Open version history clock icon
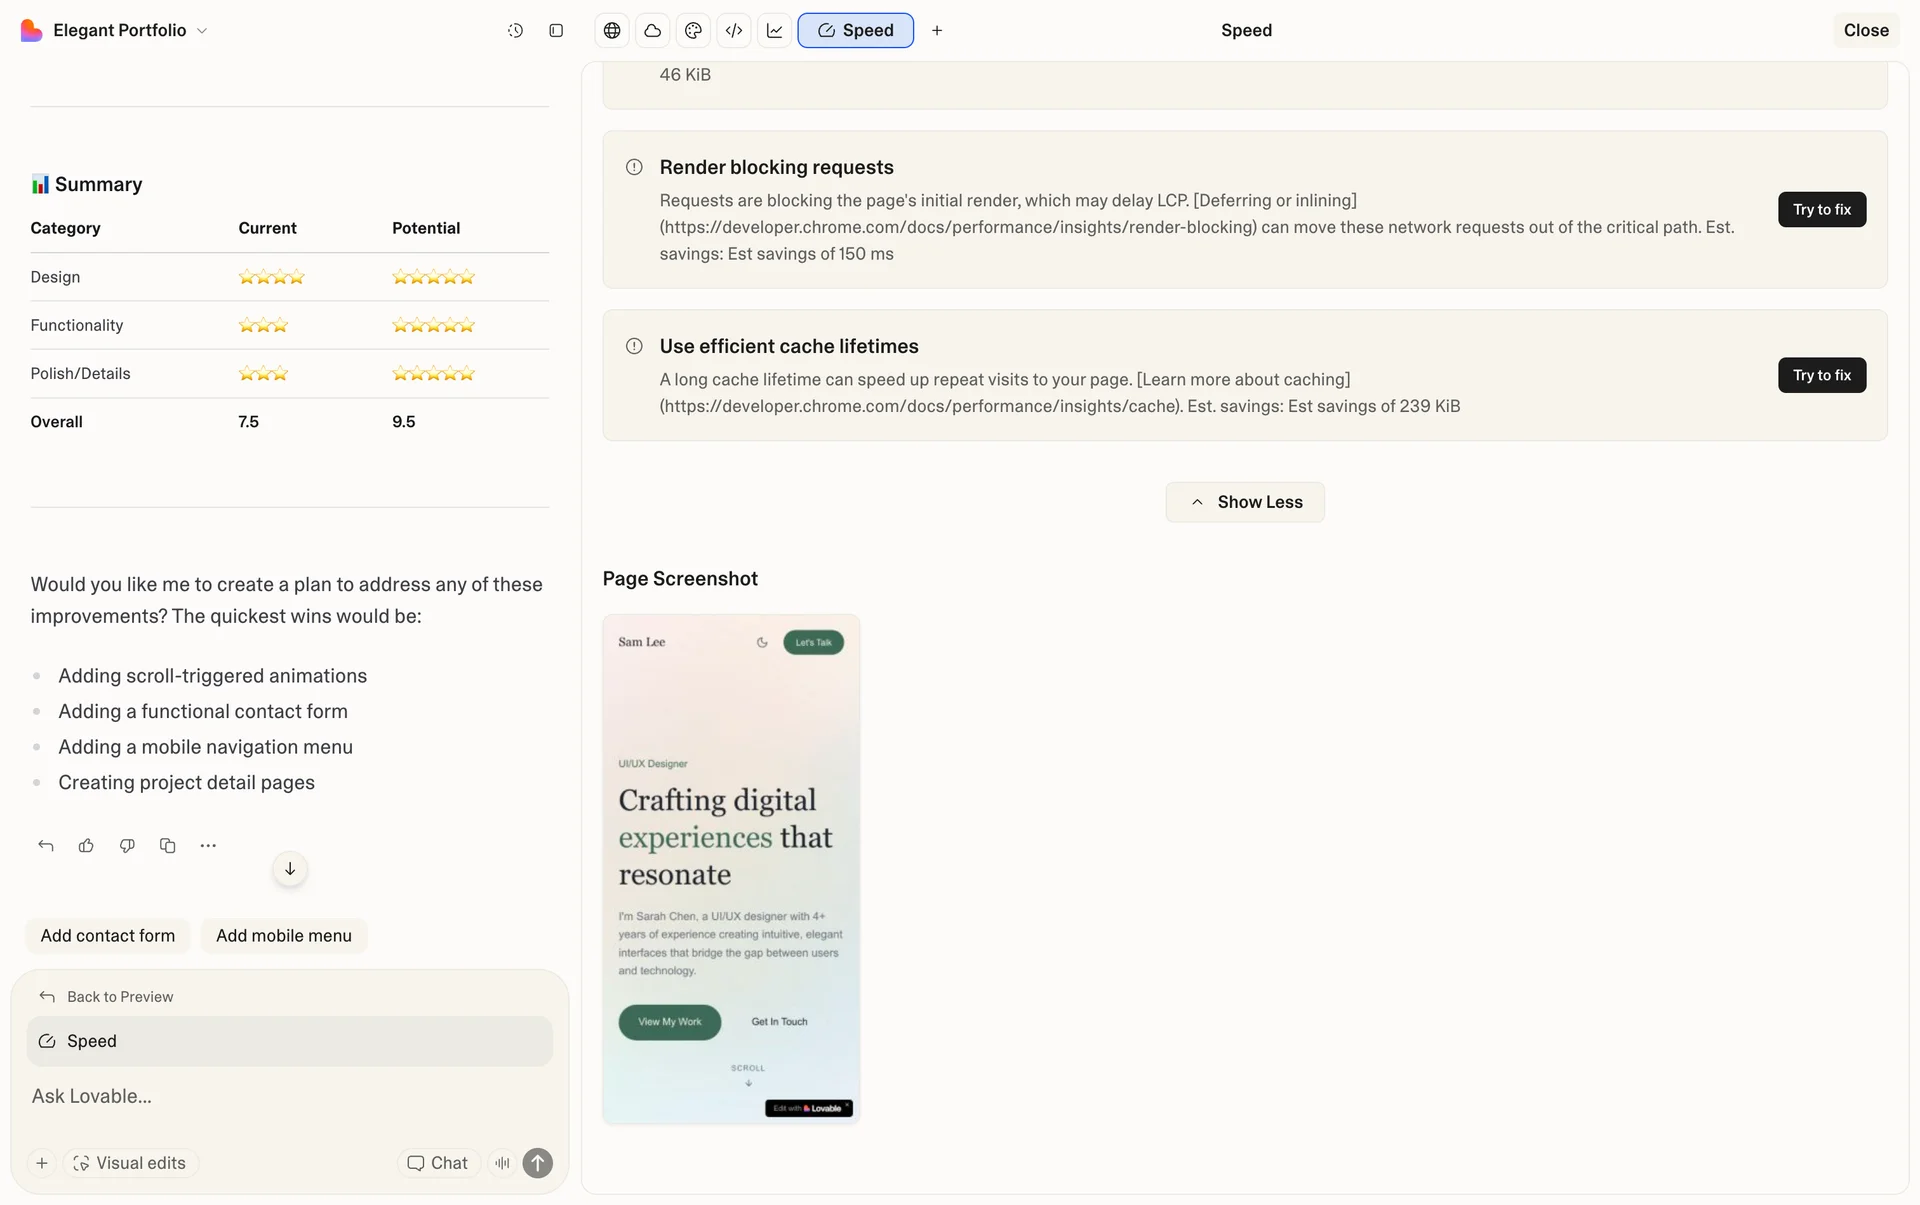 [515, 30]
